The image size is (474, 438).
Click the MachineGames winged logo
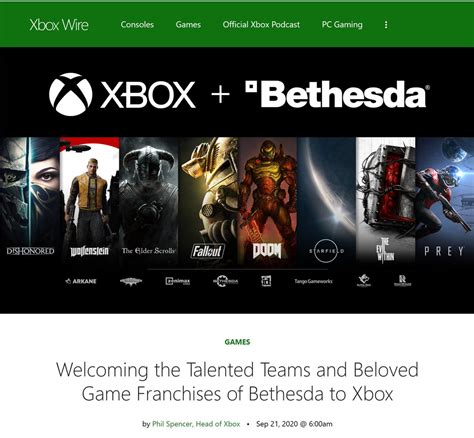click(x=131, y=281)
